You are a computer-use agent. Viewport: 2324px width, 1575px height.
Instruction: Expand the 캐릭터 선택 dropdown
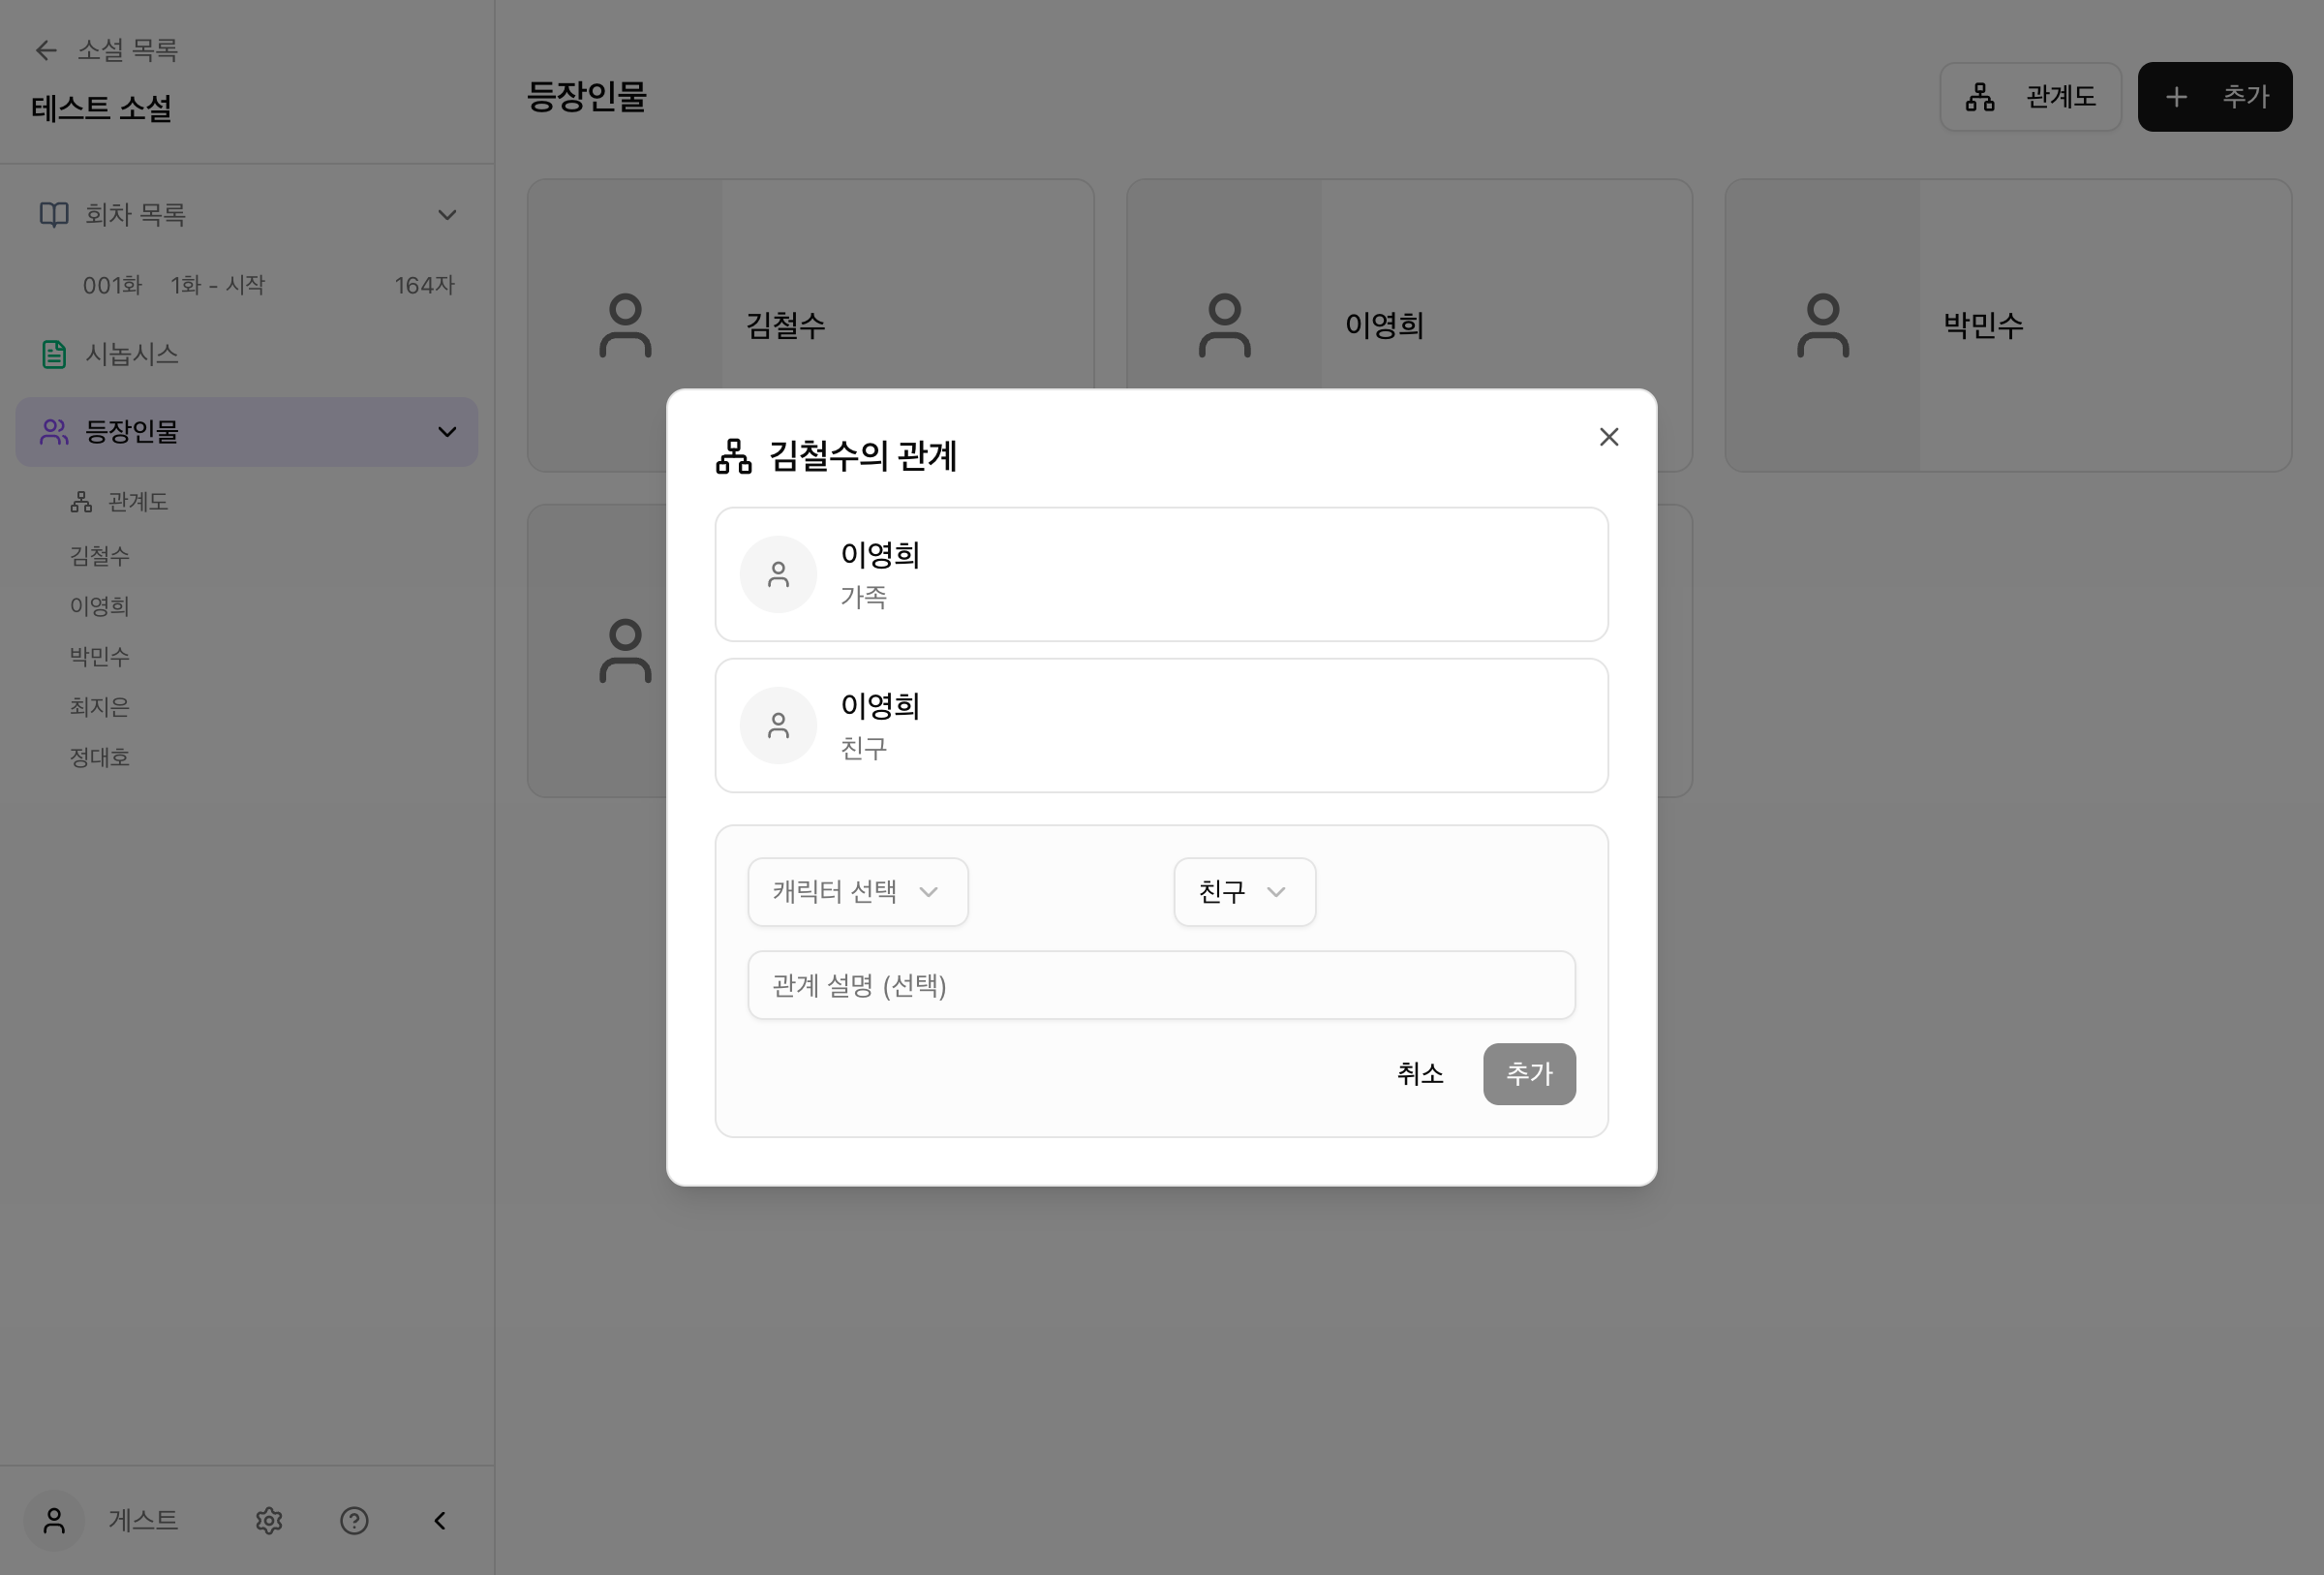[x=857, y=892]
